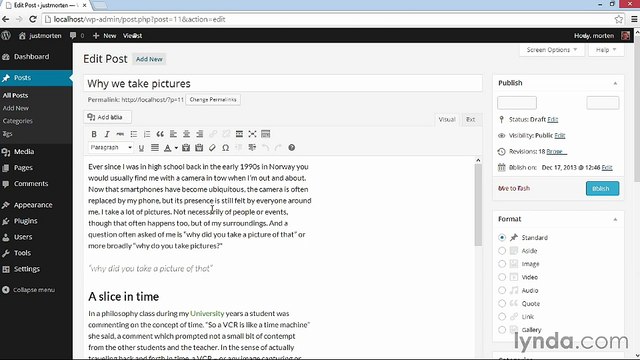Insert a bulleted list
This screenshot has width=640, height=360.
pos(133,134)
